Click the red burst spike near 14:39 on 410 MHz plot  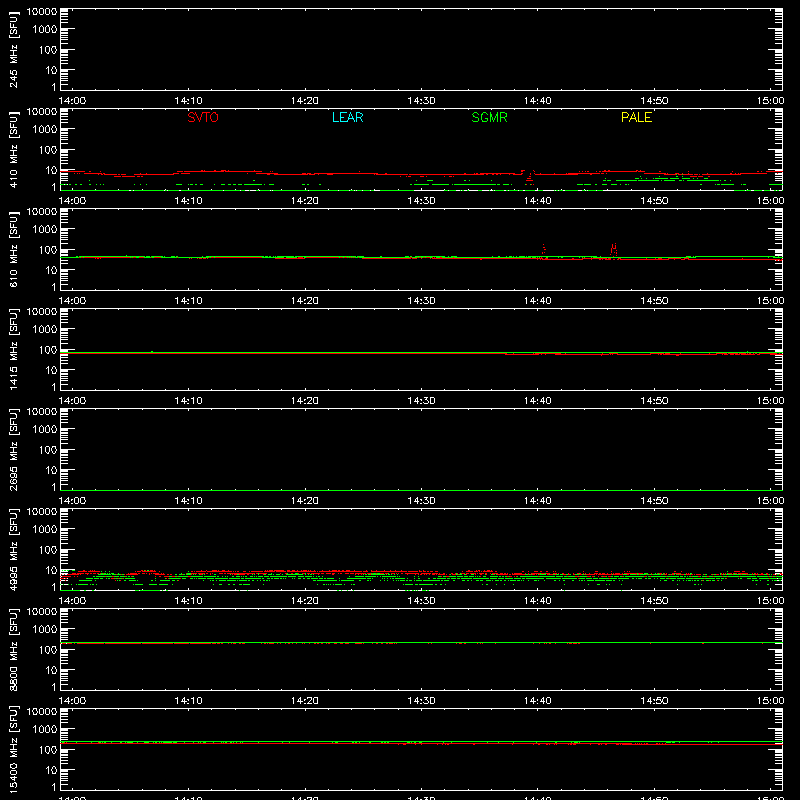tap(530, 177)
